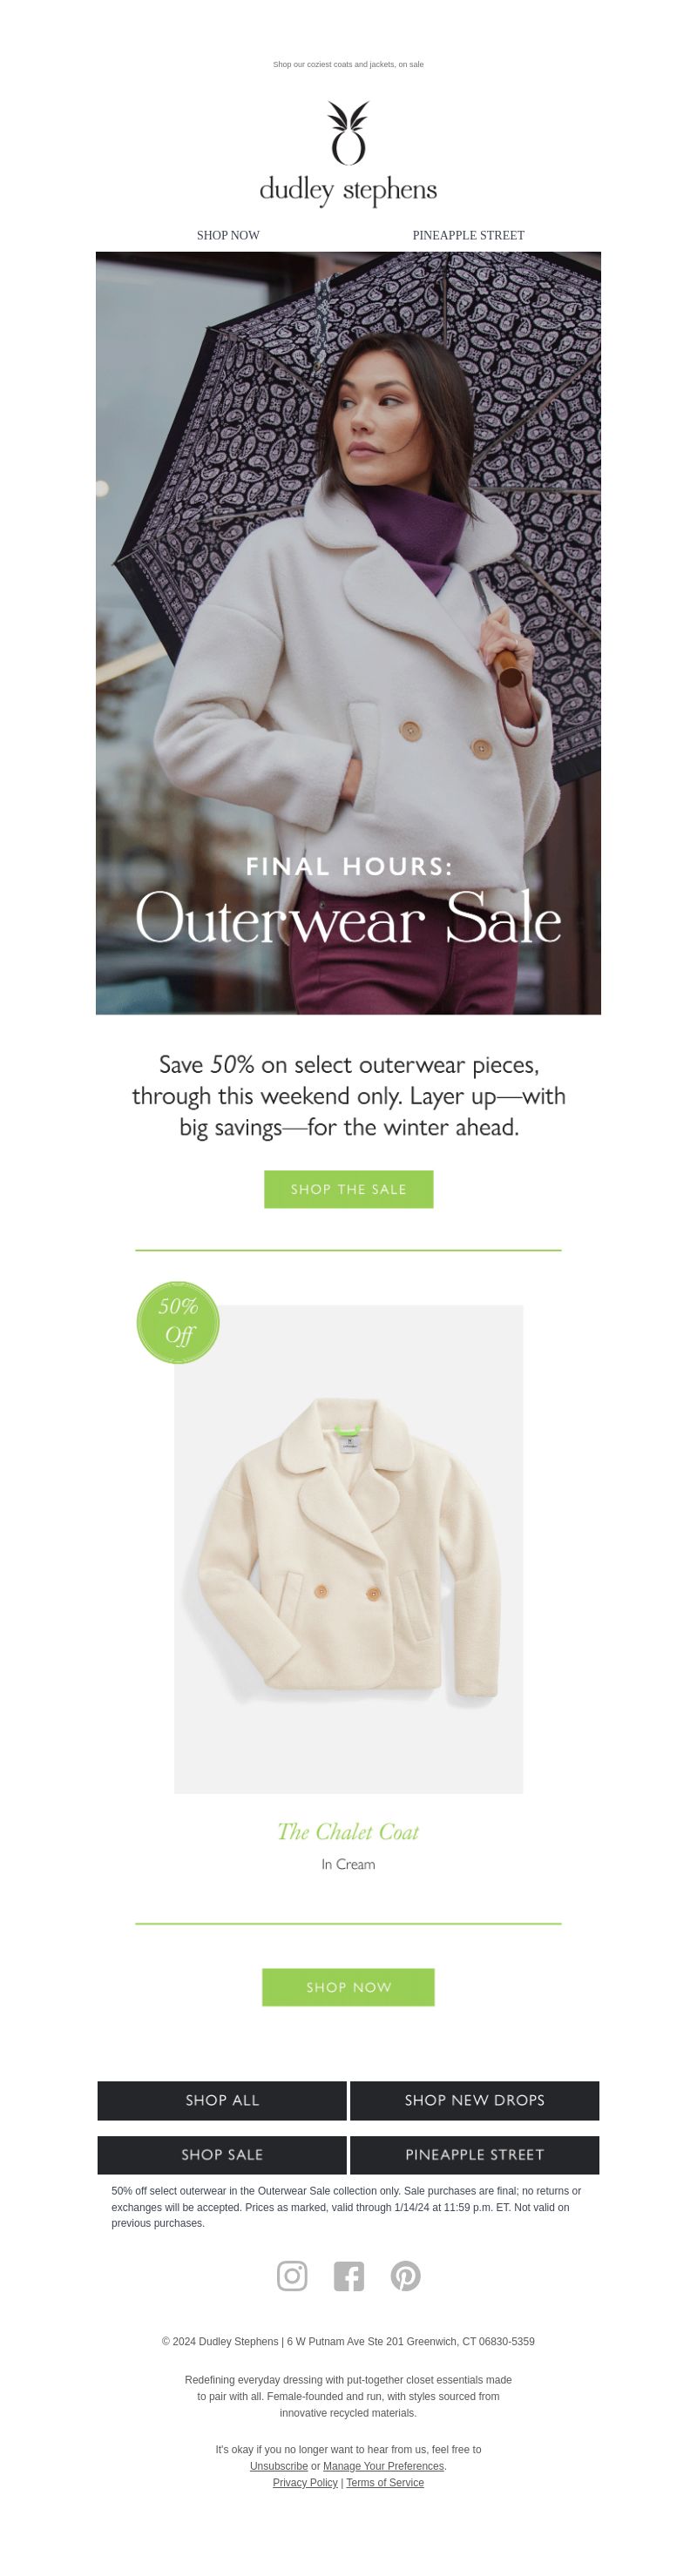Image resolution: width=697 pixels, height=2576 pixels.
Task: Click the SHOP NEW DROPS button
Action: pyautogui.click(x=474, y=2100)
